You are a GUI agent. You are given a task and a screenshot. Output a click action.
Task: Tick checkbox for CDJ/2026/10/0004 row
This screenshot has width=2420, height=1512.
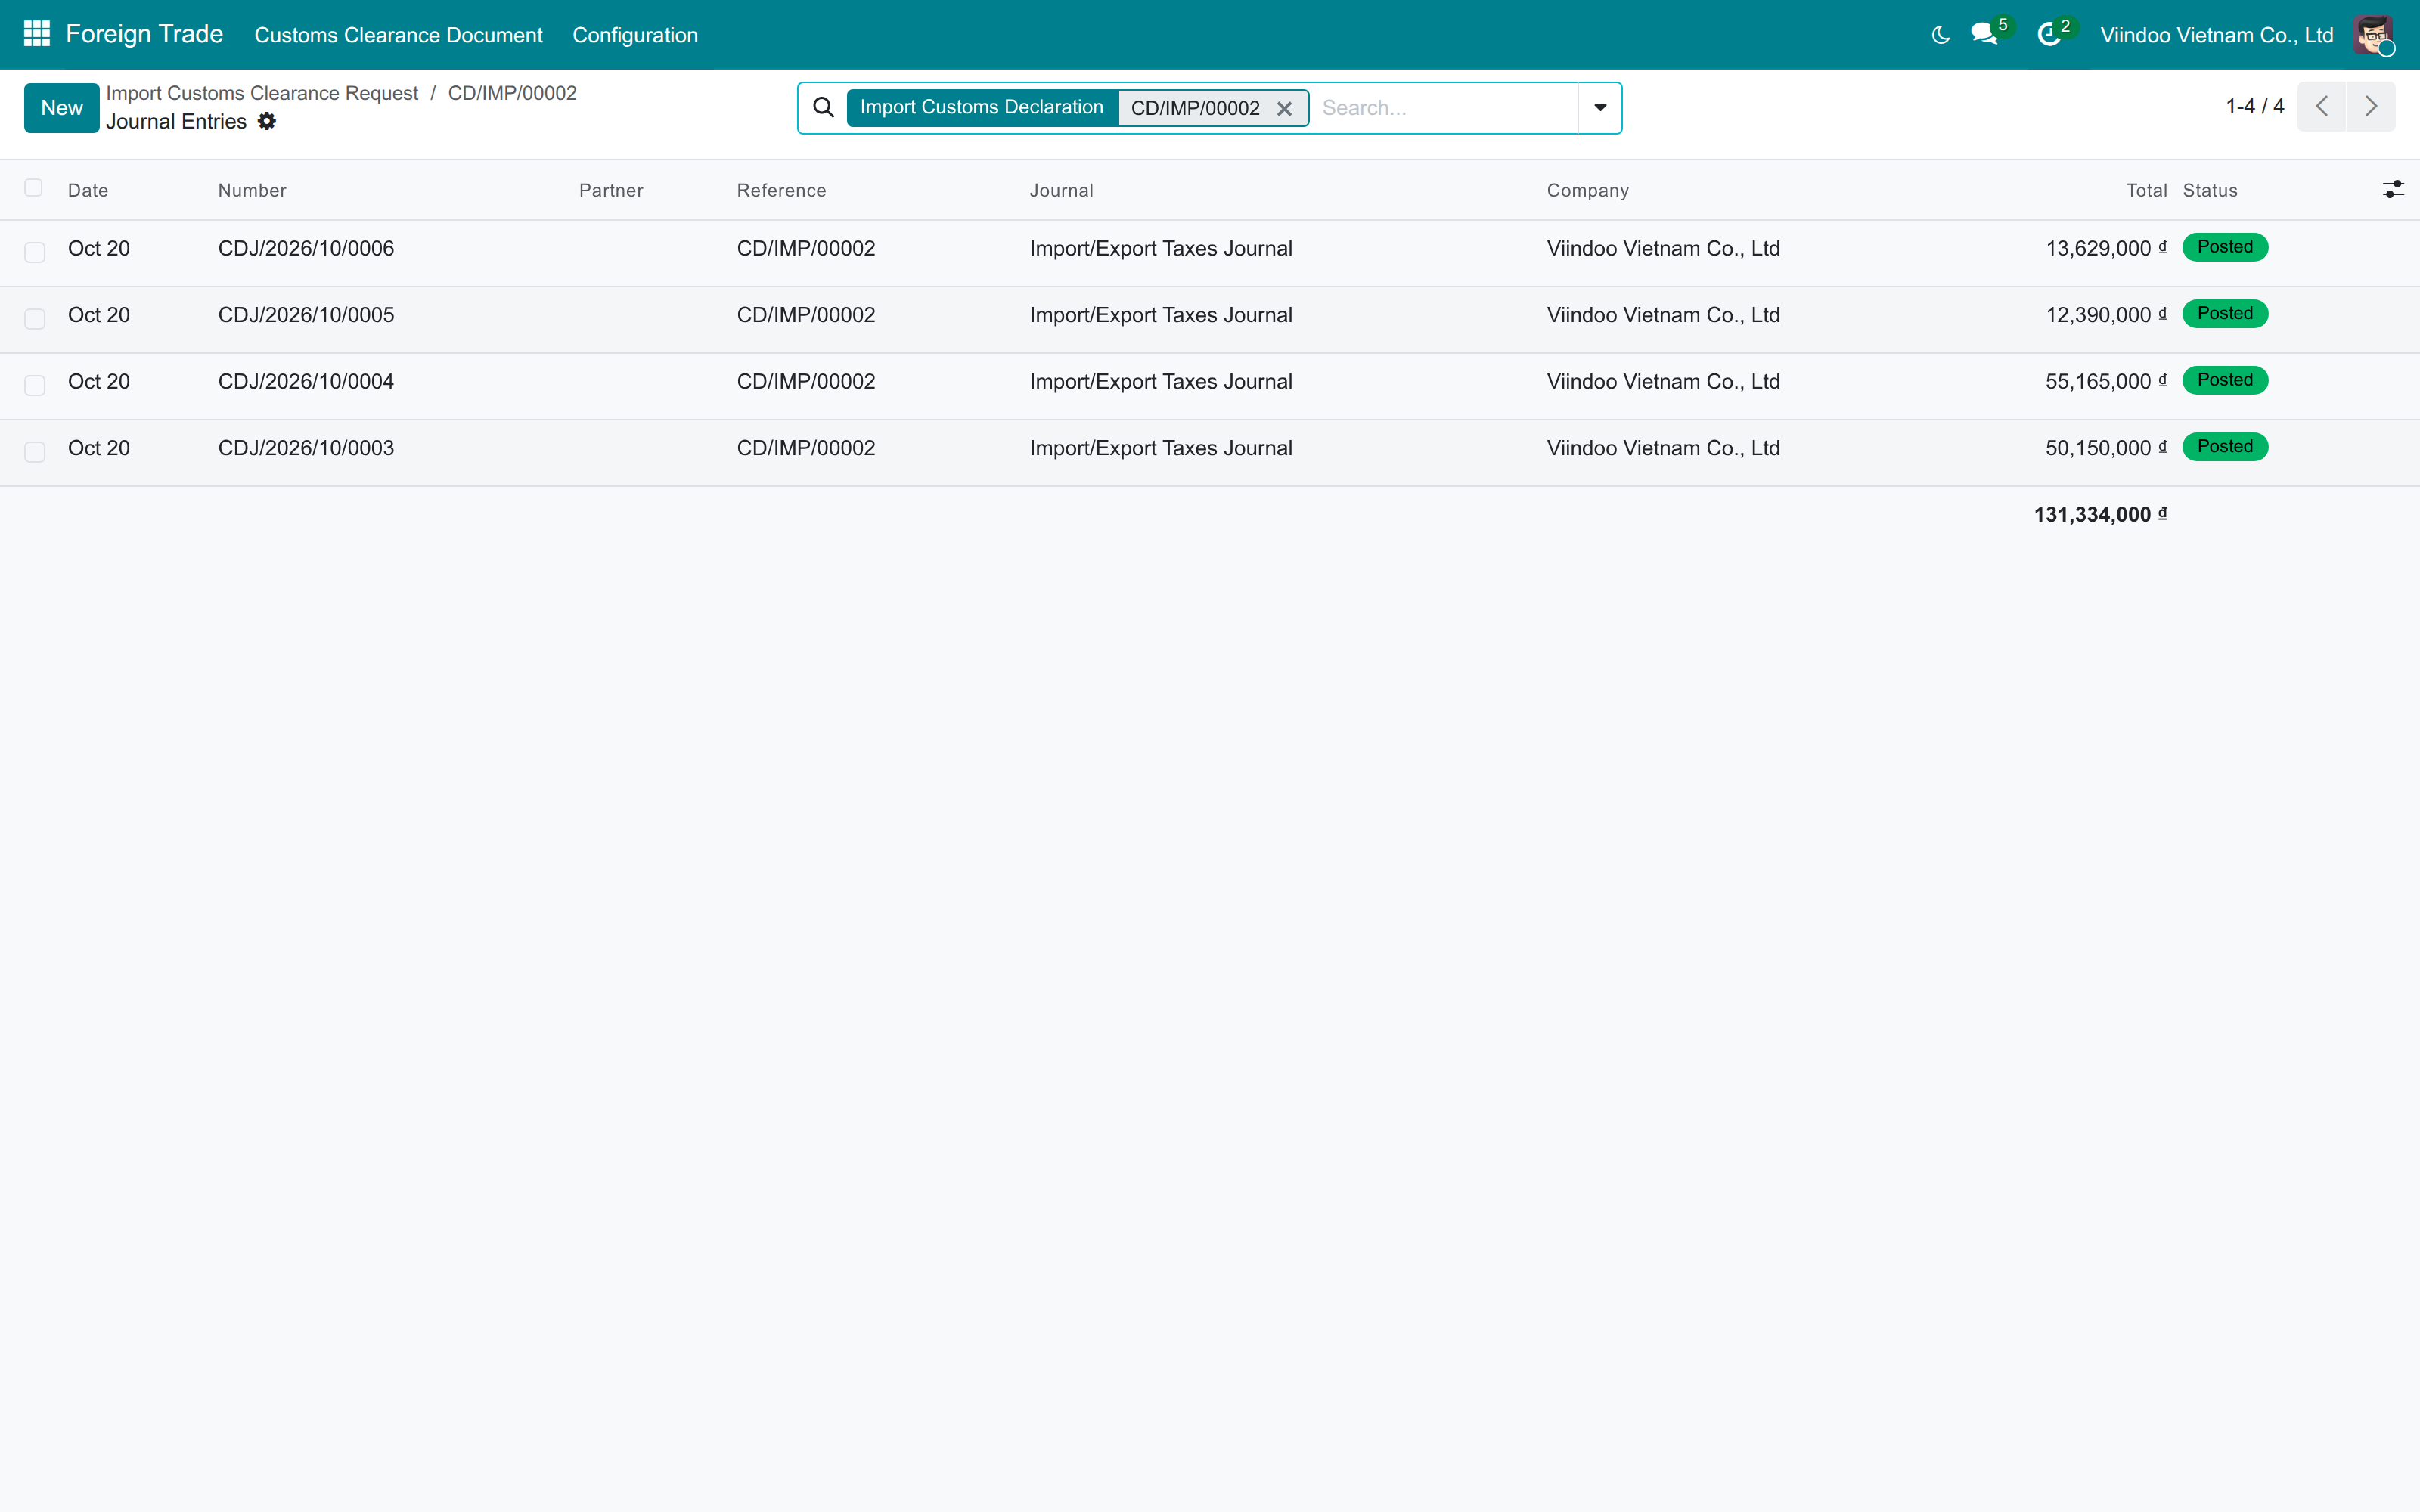coord(35,385)
